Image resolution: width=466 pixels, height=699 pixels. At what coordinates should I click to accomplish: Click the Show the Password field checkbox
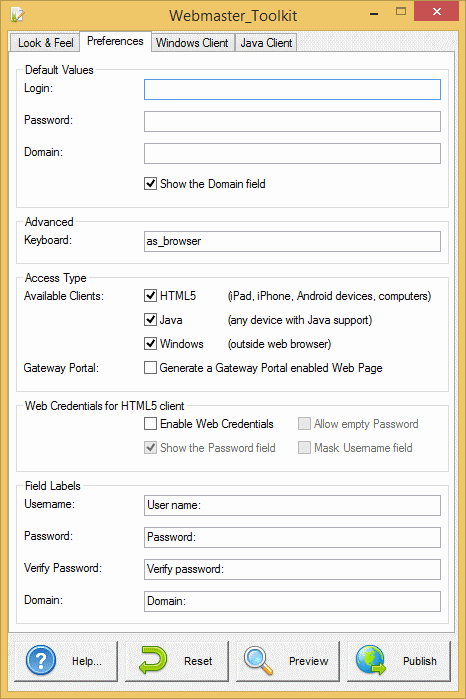coord(150,448)
